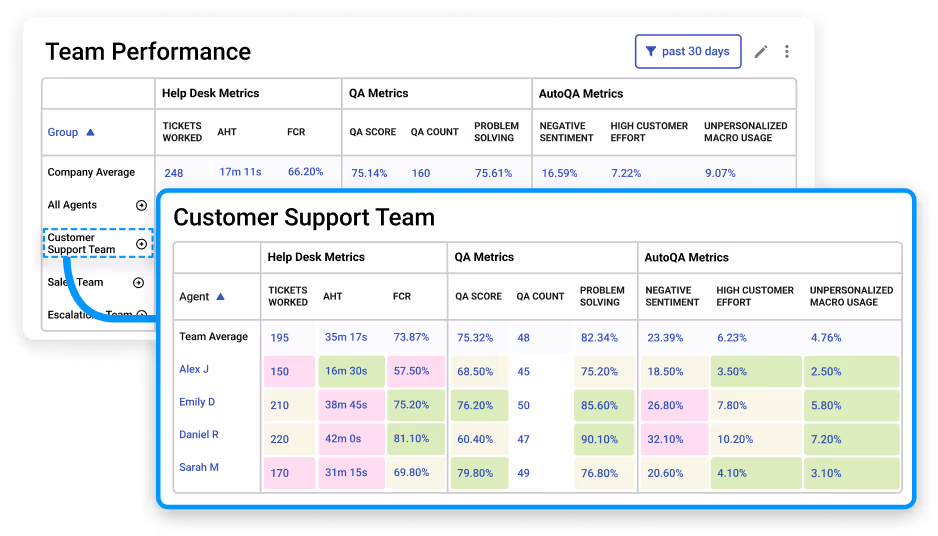Click AHT header in Customer Support table
This screenshot has width=938, height=536.
pyautogui.click(x=333, y=296)
